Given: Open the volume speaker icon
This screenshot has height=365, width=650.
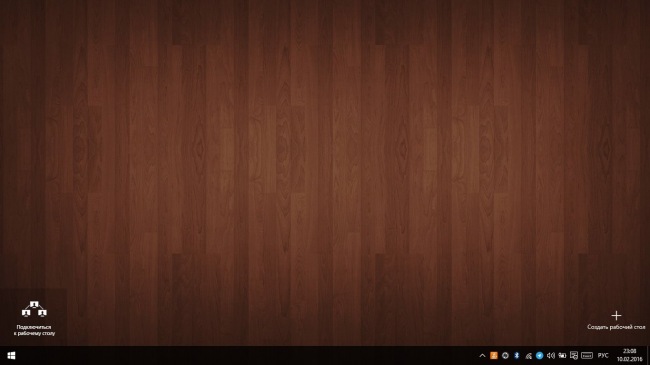Looking at the screenshot, I should point(551,355).
